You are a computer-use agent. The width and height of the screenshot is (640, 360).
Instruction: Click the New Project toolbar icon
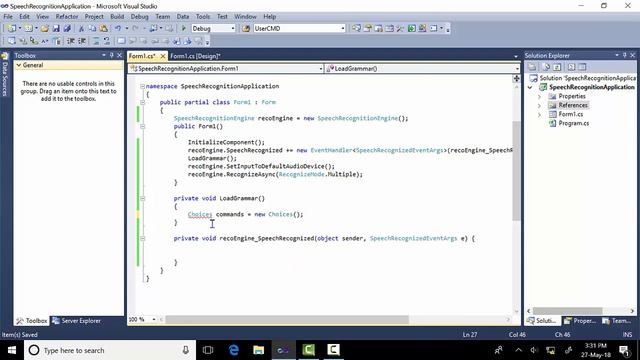click(x=12, y=29)
